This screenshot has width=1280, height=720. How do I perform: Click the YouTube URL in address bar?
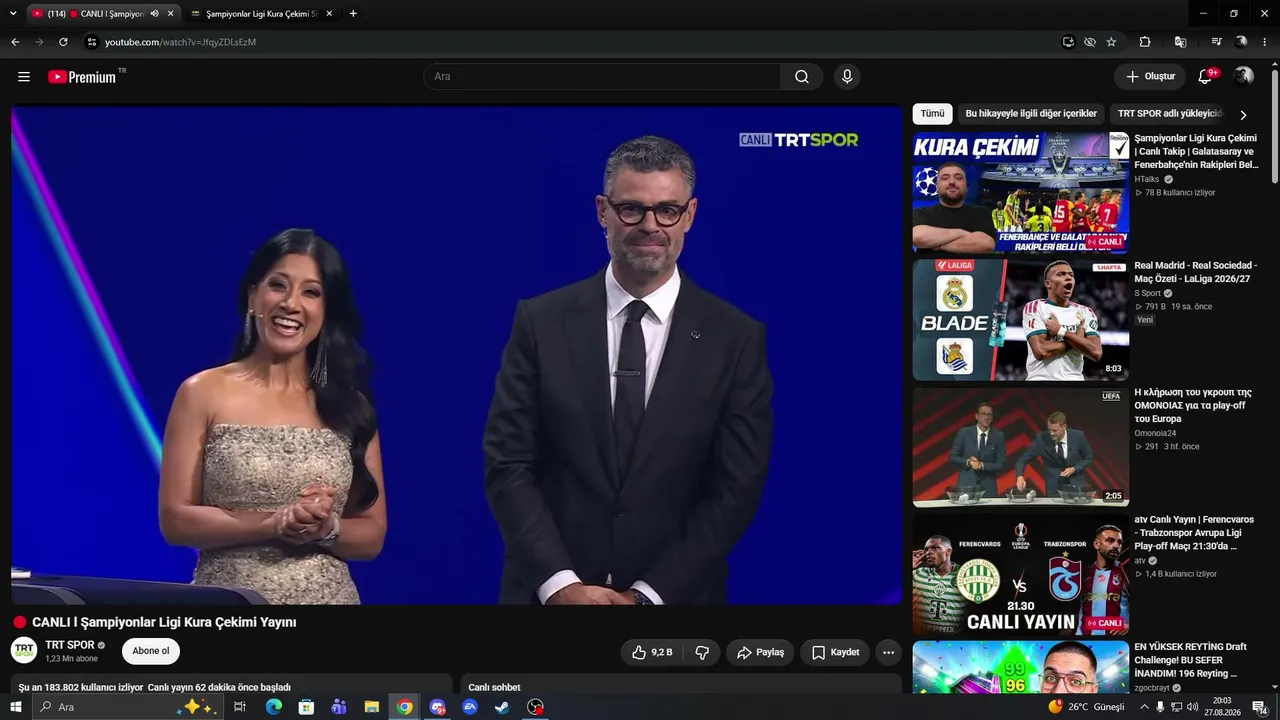coord(181,42)
